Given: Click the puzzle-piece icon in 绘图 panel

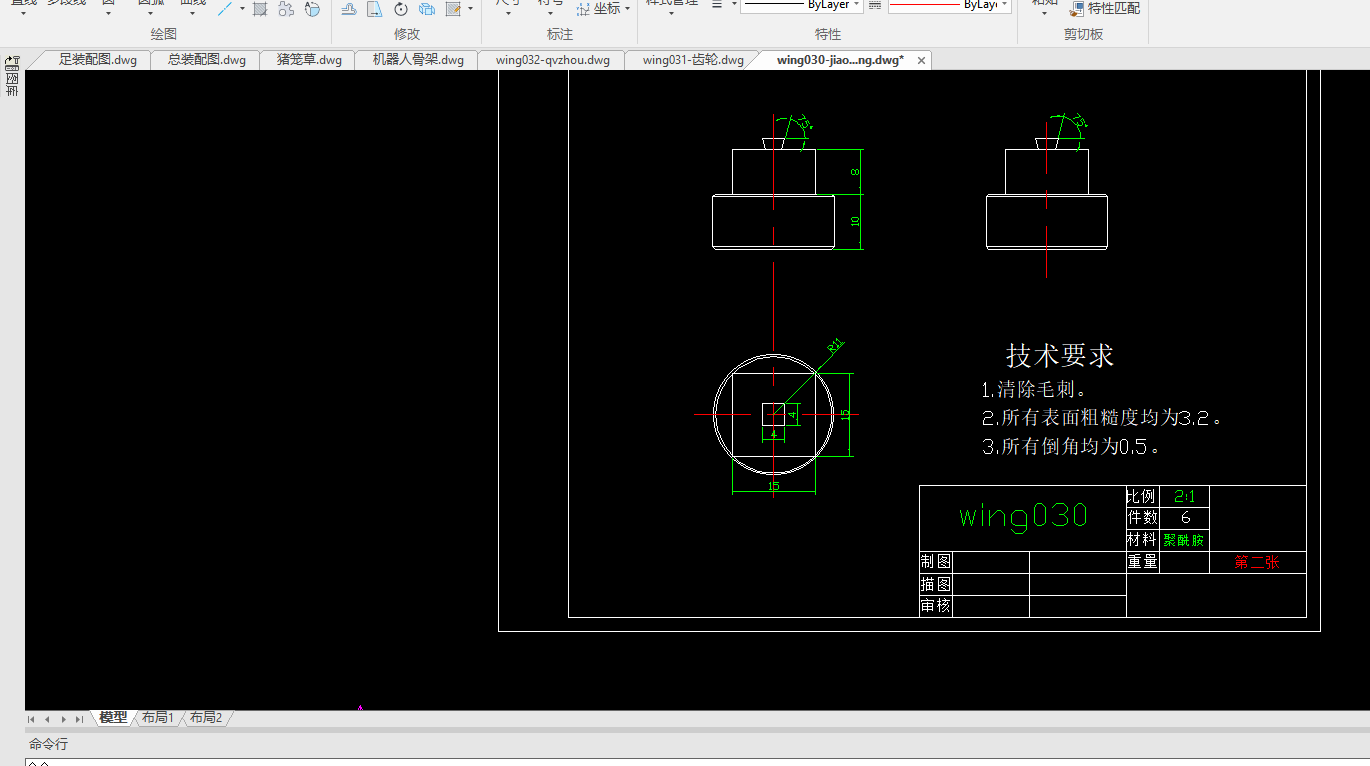Looking at the screenshot, I should [x=286, y=8].
